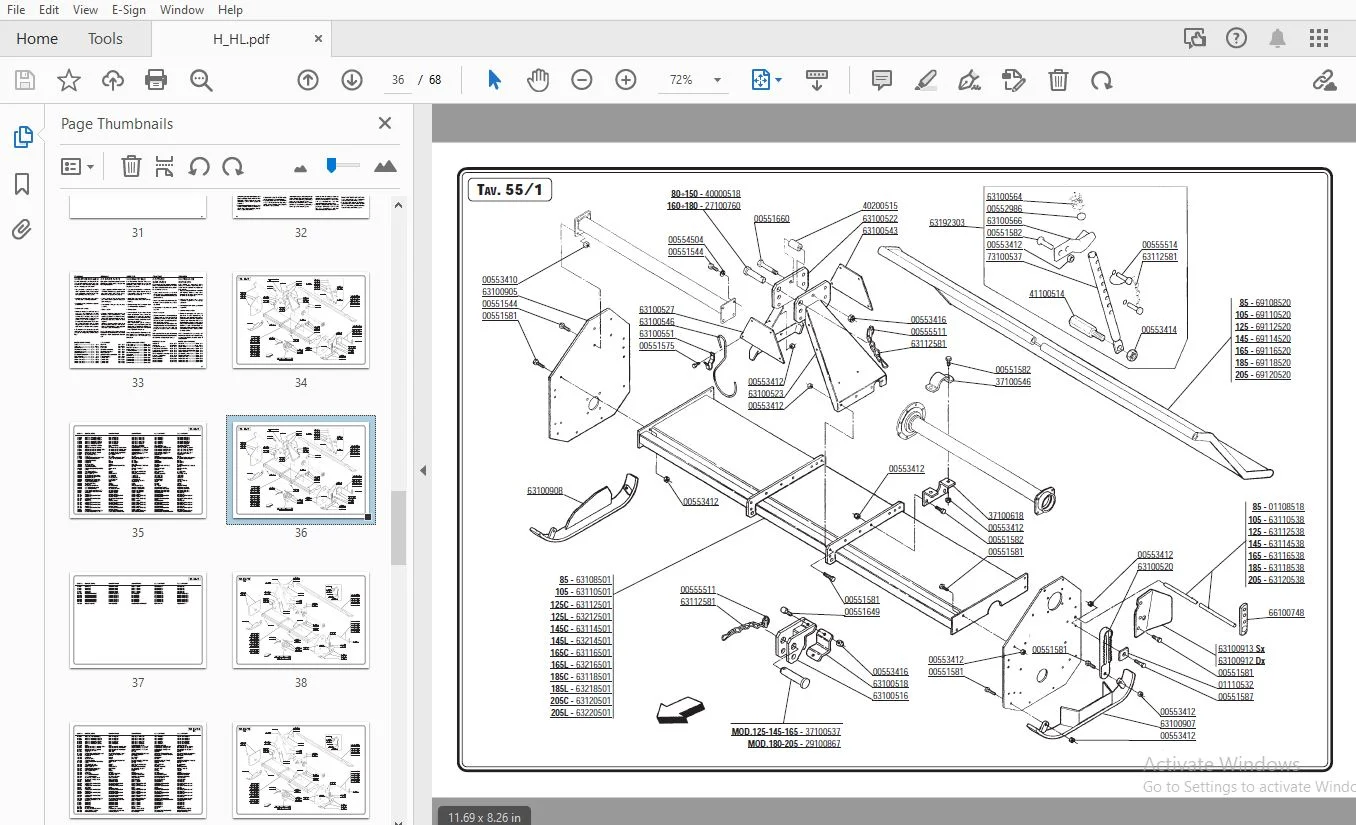Print the document

(x=156, y=80)
